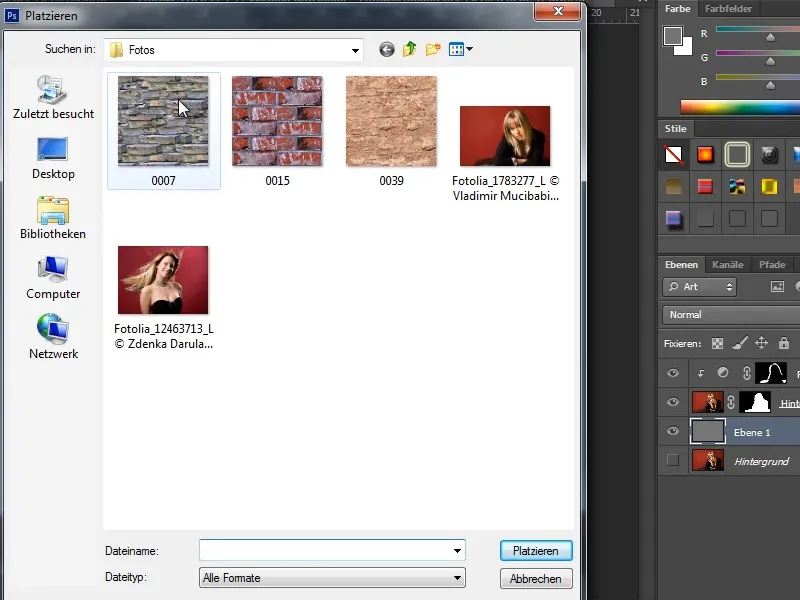800x600 pixels.
Task: Lock all layer attributes
Action: click(784, 343)
